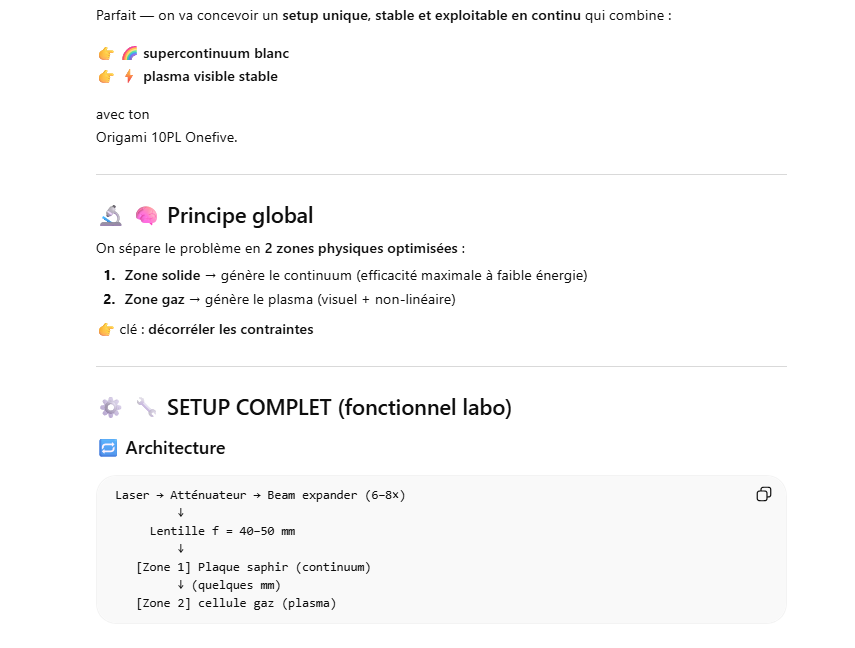Click the bold décorréler les contraintes text
The width and height of the screenshot is (855, 648).
point(231,330)
